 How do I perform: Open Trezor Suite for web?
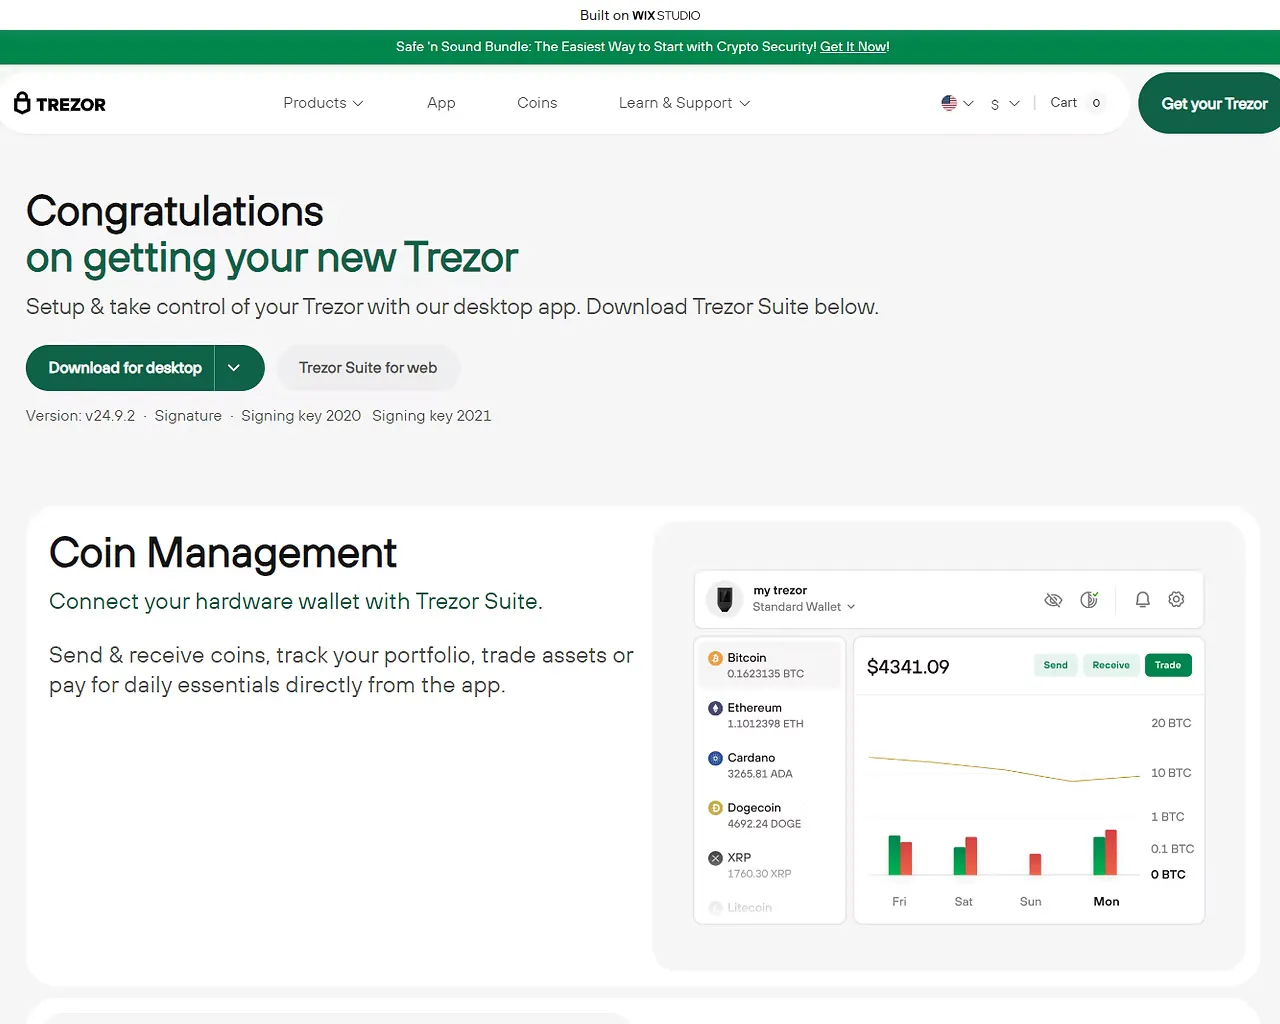(x=368, y=368)
